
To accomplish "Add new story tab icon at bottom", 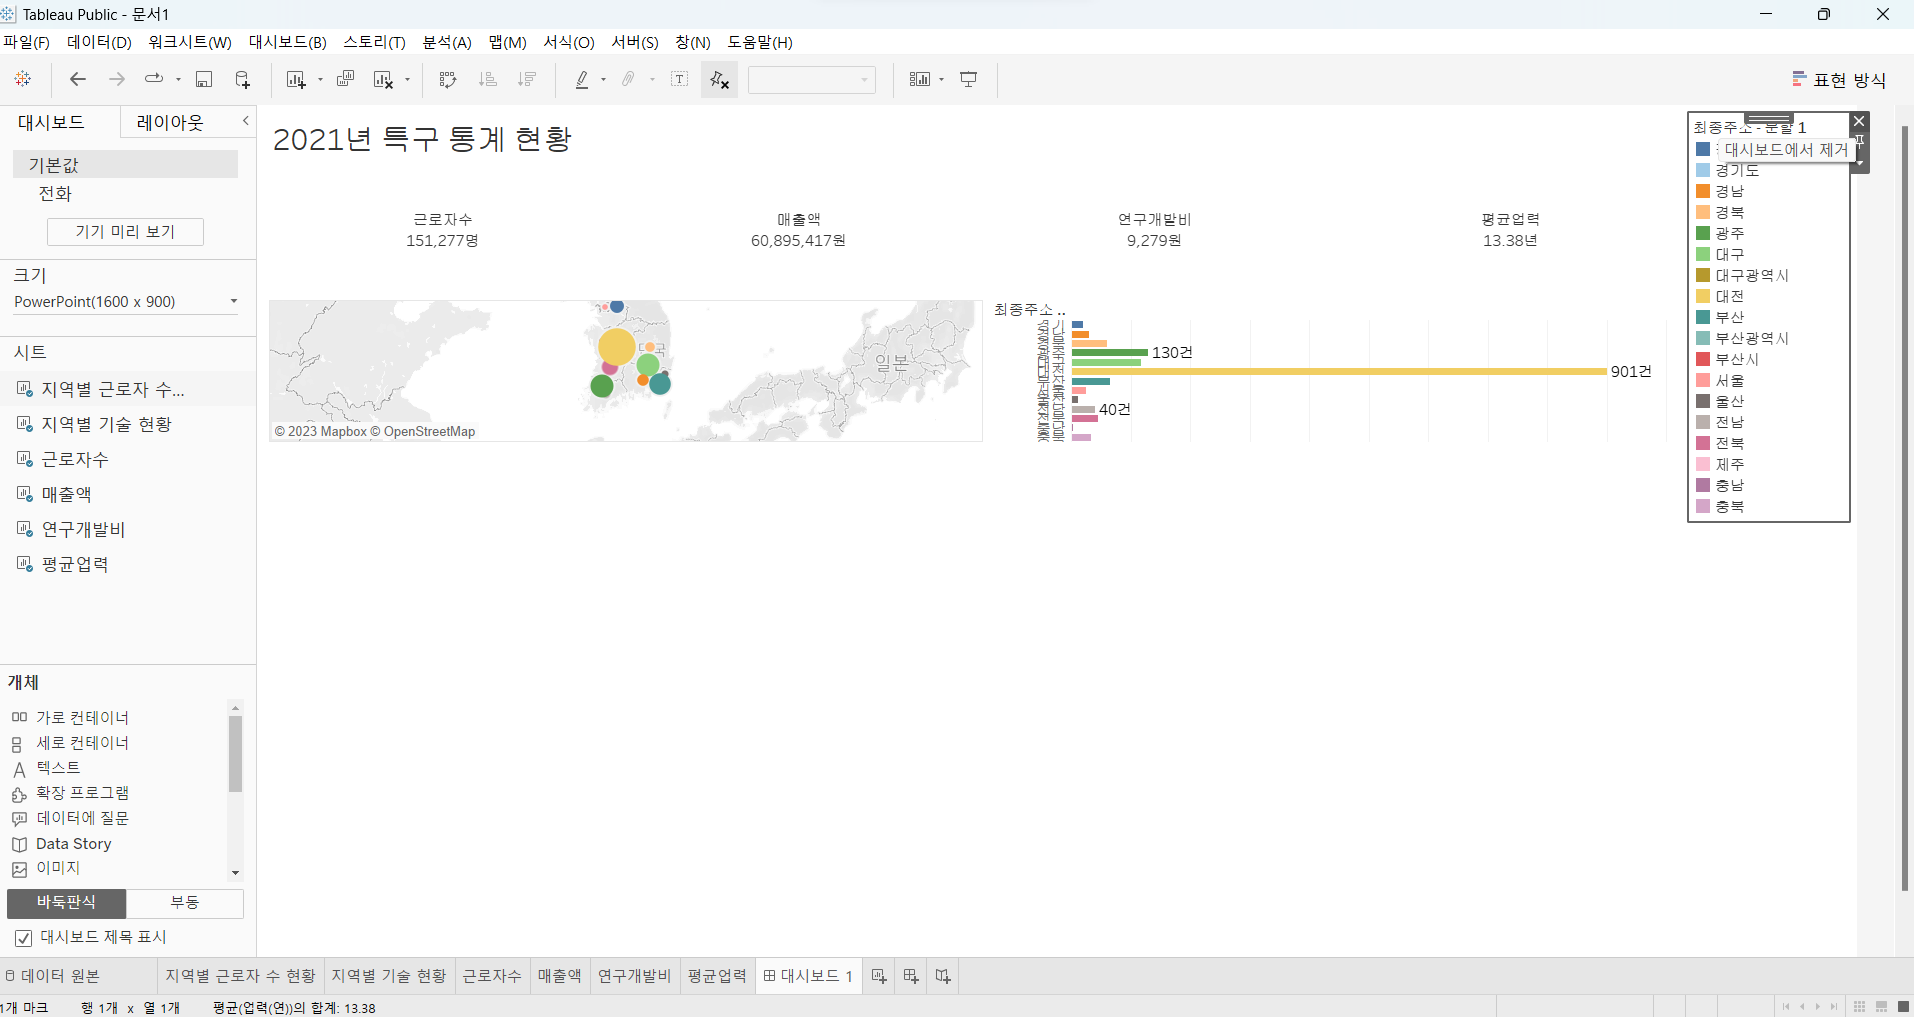I will pyautogui.click(x=943, y=976).
